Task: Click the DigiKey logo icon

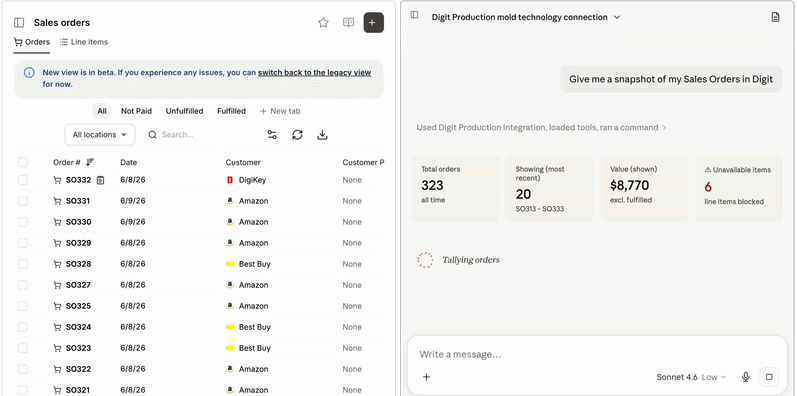Action: click(x=230, y=180)
